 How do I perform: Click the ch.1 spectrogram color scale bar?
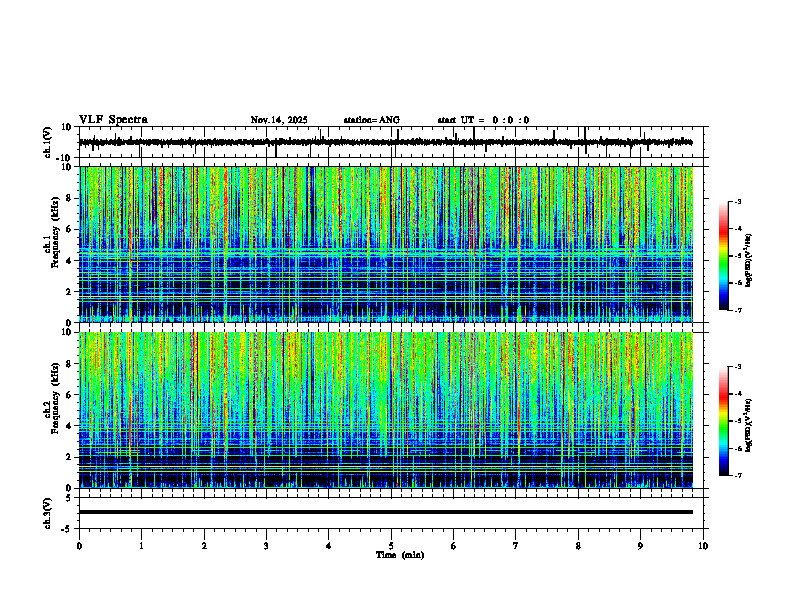[x=723, y=256]
